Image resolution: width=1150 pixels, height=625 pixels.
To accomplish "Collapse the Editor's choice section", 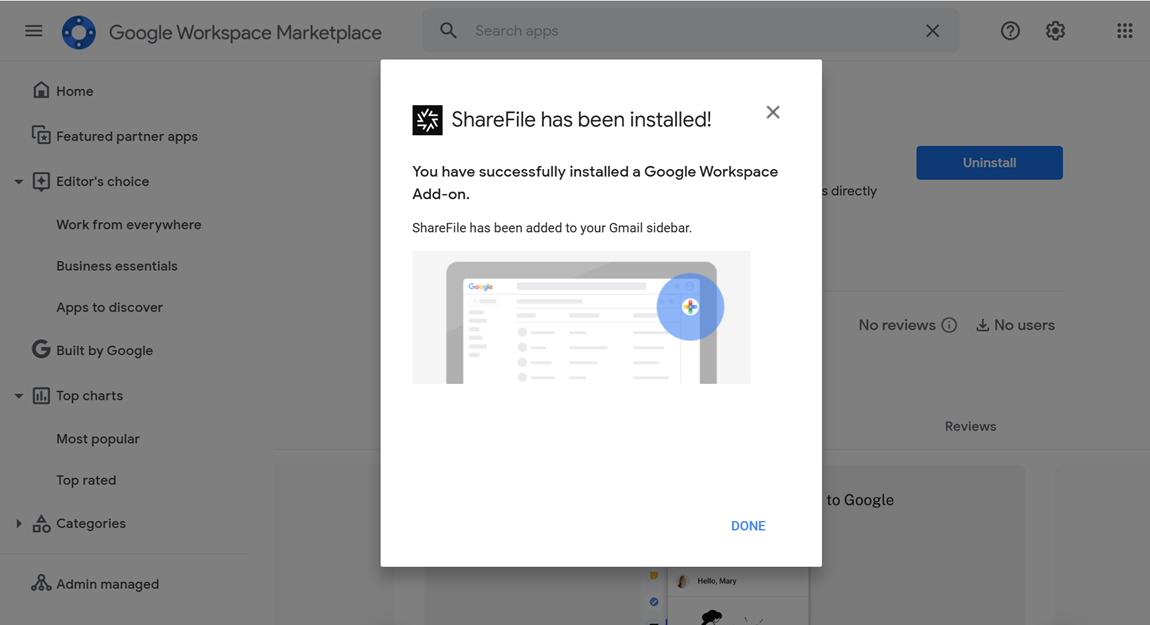I will tap(18, 182).
